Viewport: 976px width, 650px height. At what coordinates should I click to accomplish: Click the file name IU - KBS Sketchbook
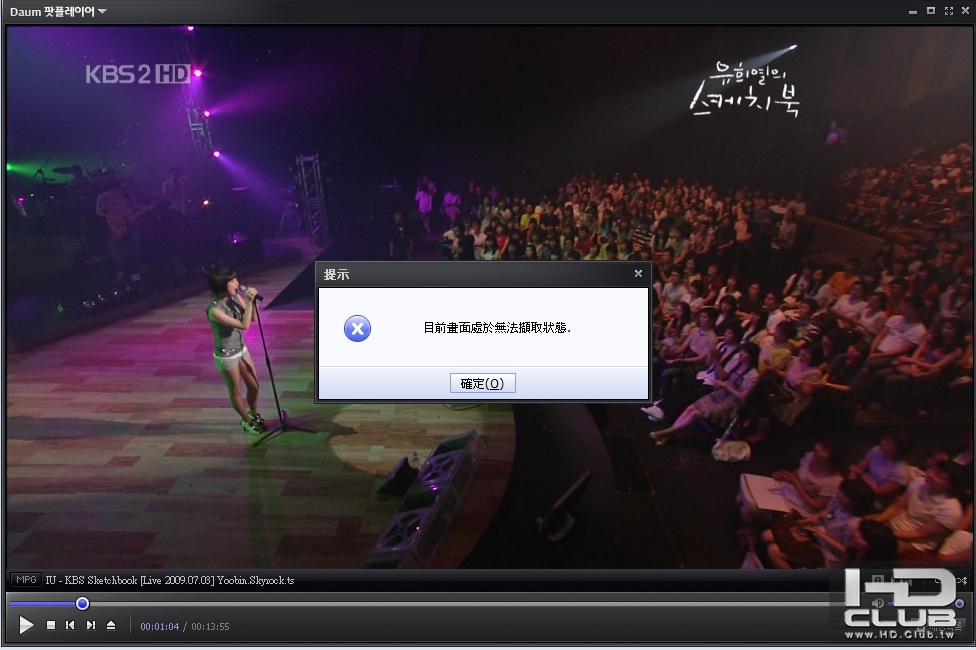(x=170, y=580)
